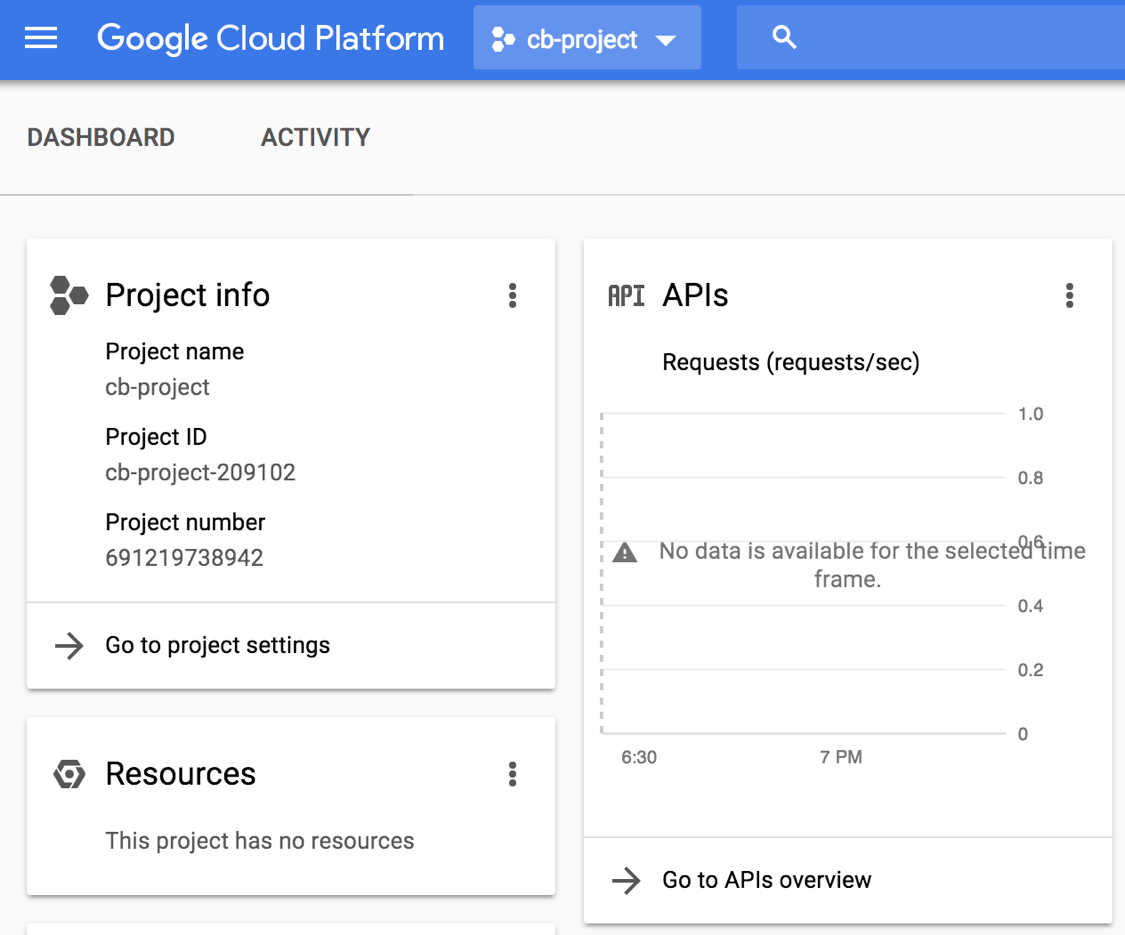Open APIs card options menu

click(x=1069, y=296)
